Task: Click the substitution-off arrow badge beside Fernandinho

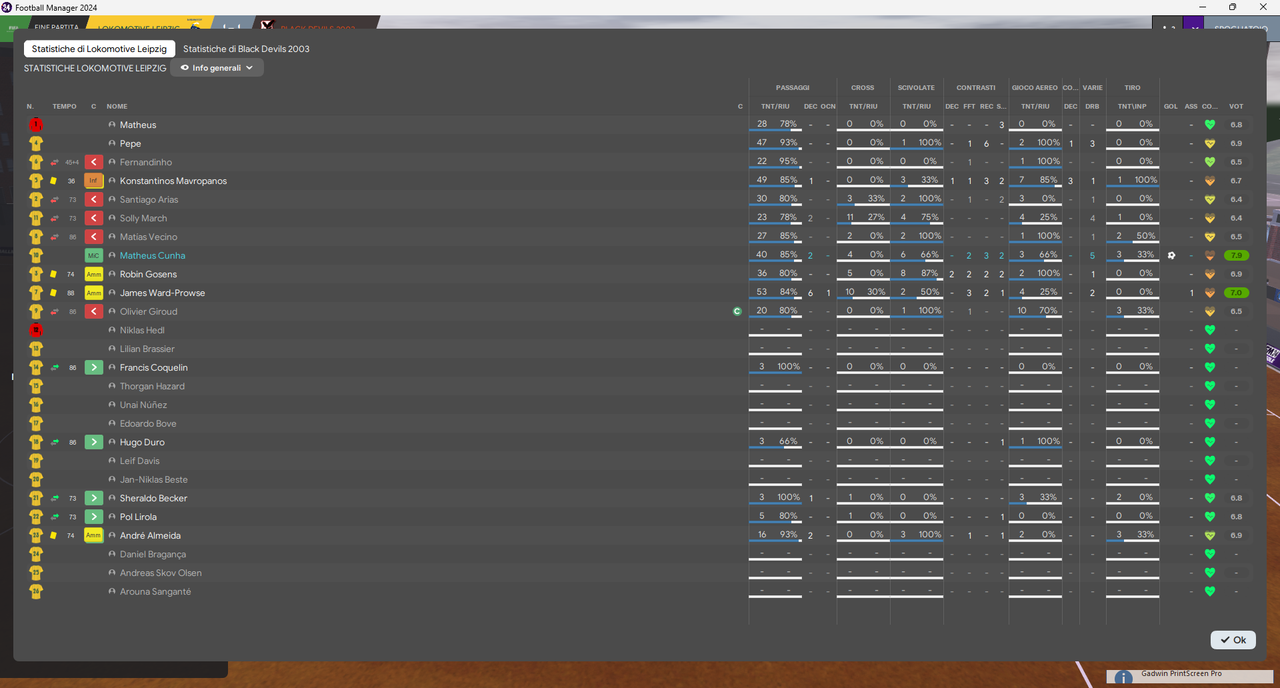Action: 94,162
